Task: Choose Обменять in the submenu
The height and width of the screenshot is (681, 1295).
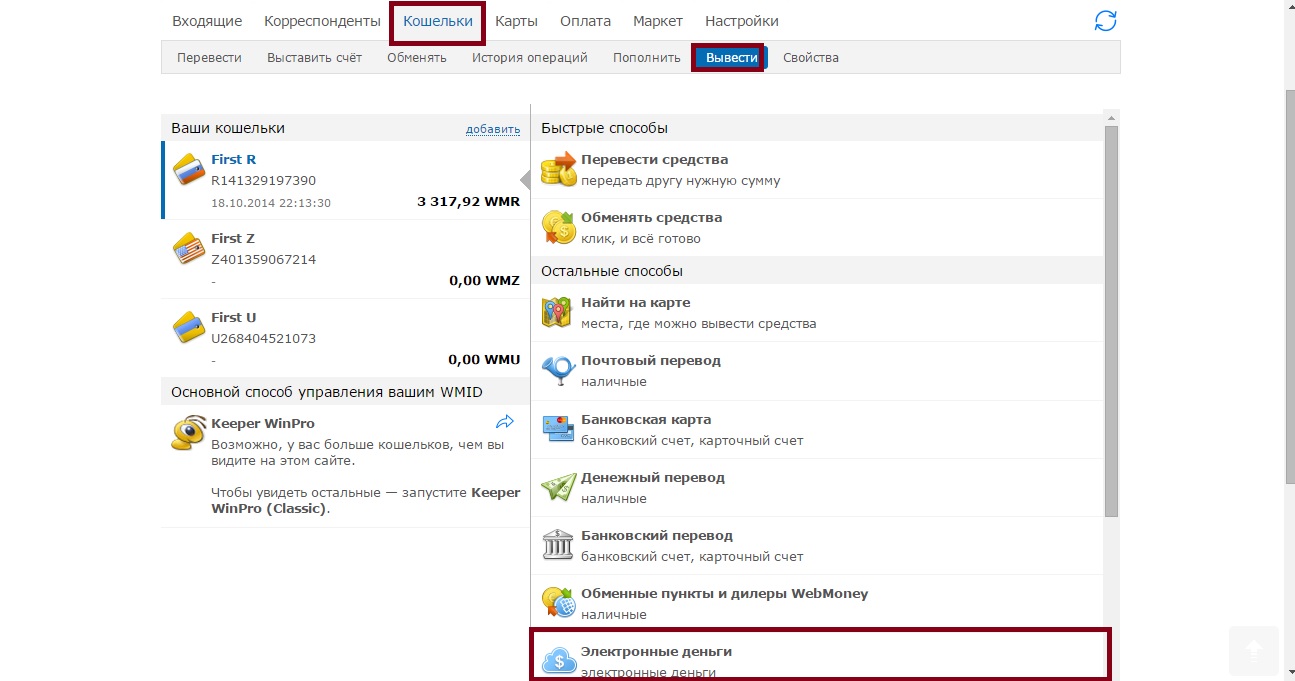Action: [417, 58]
